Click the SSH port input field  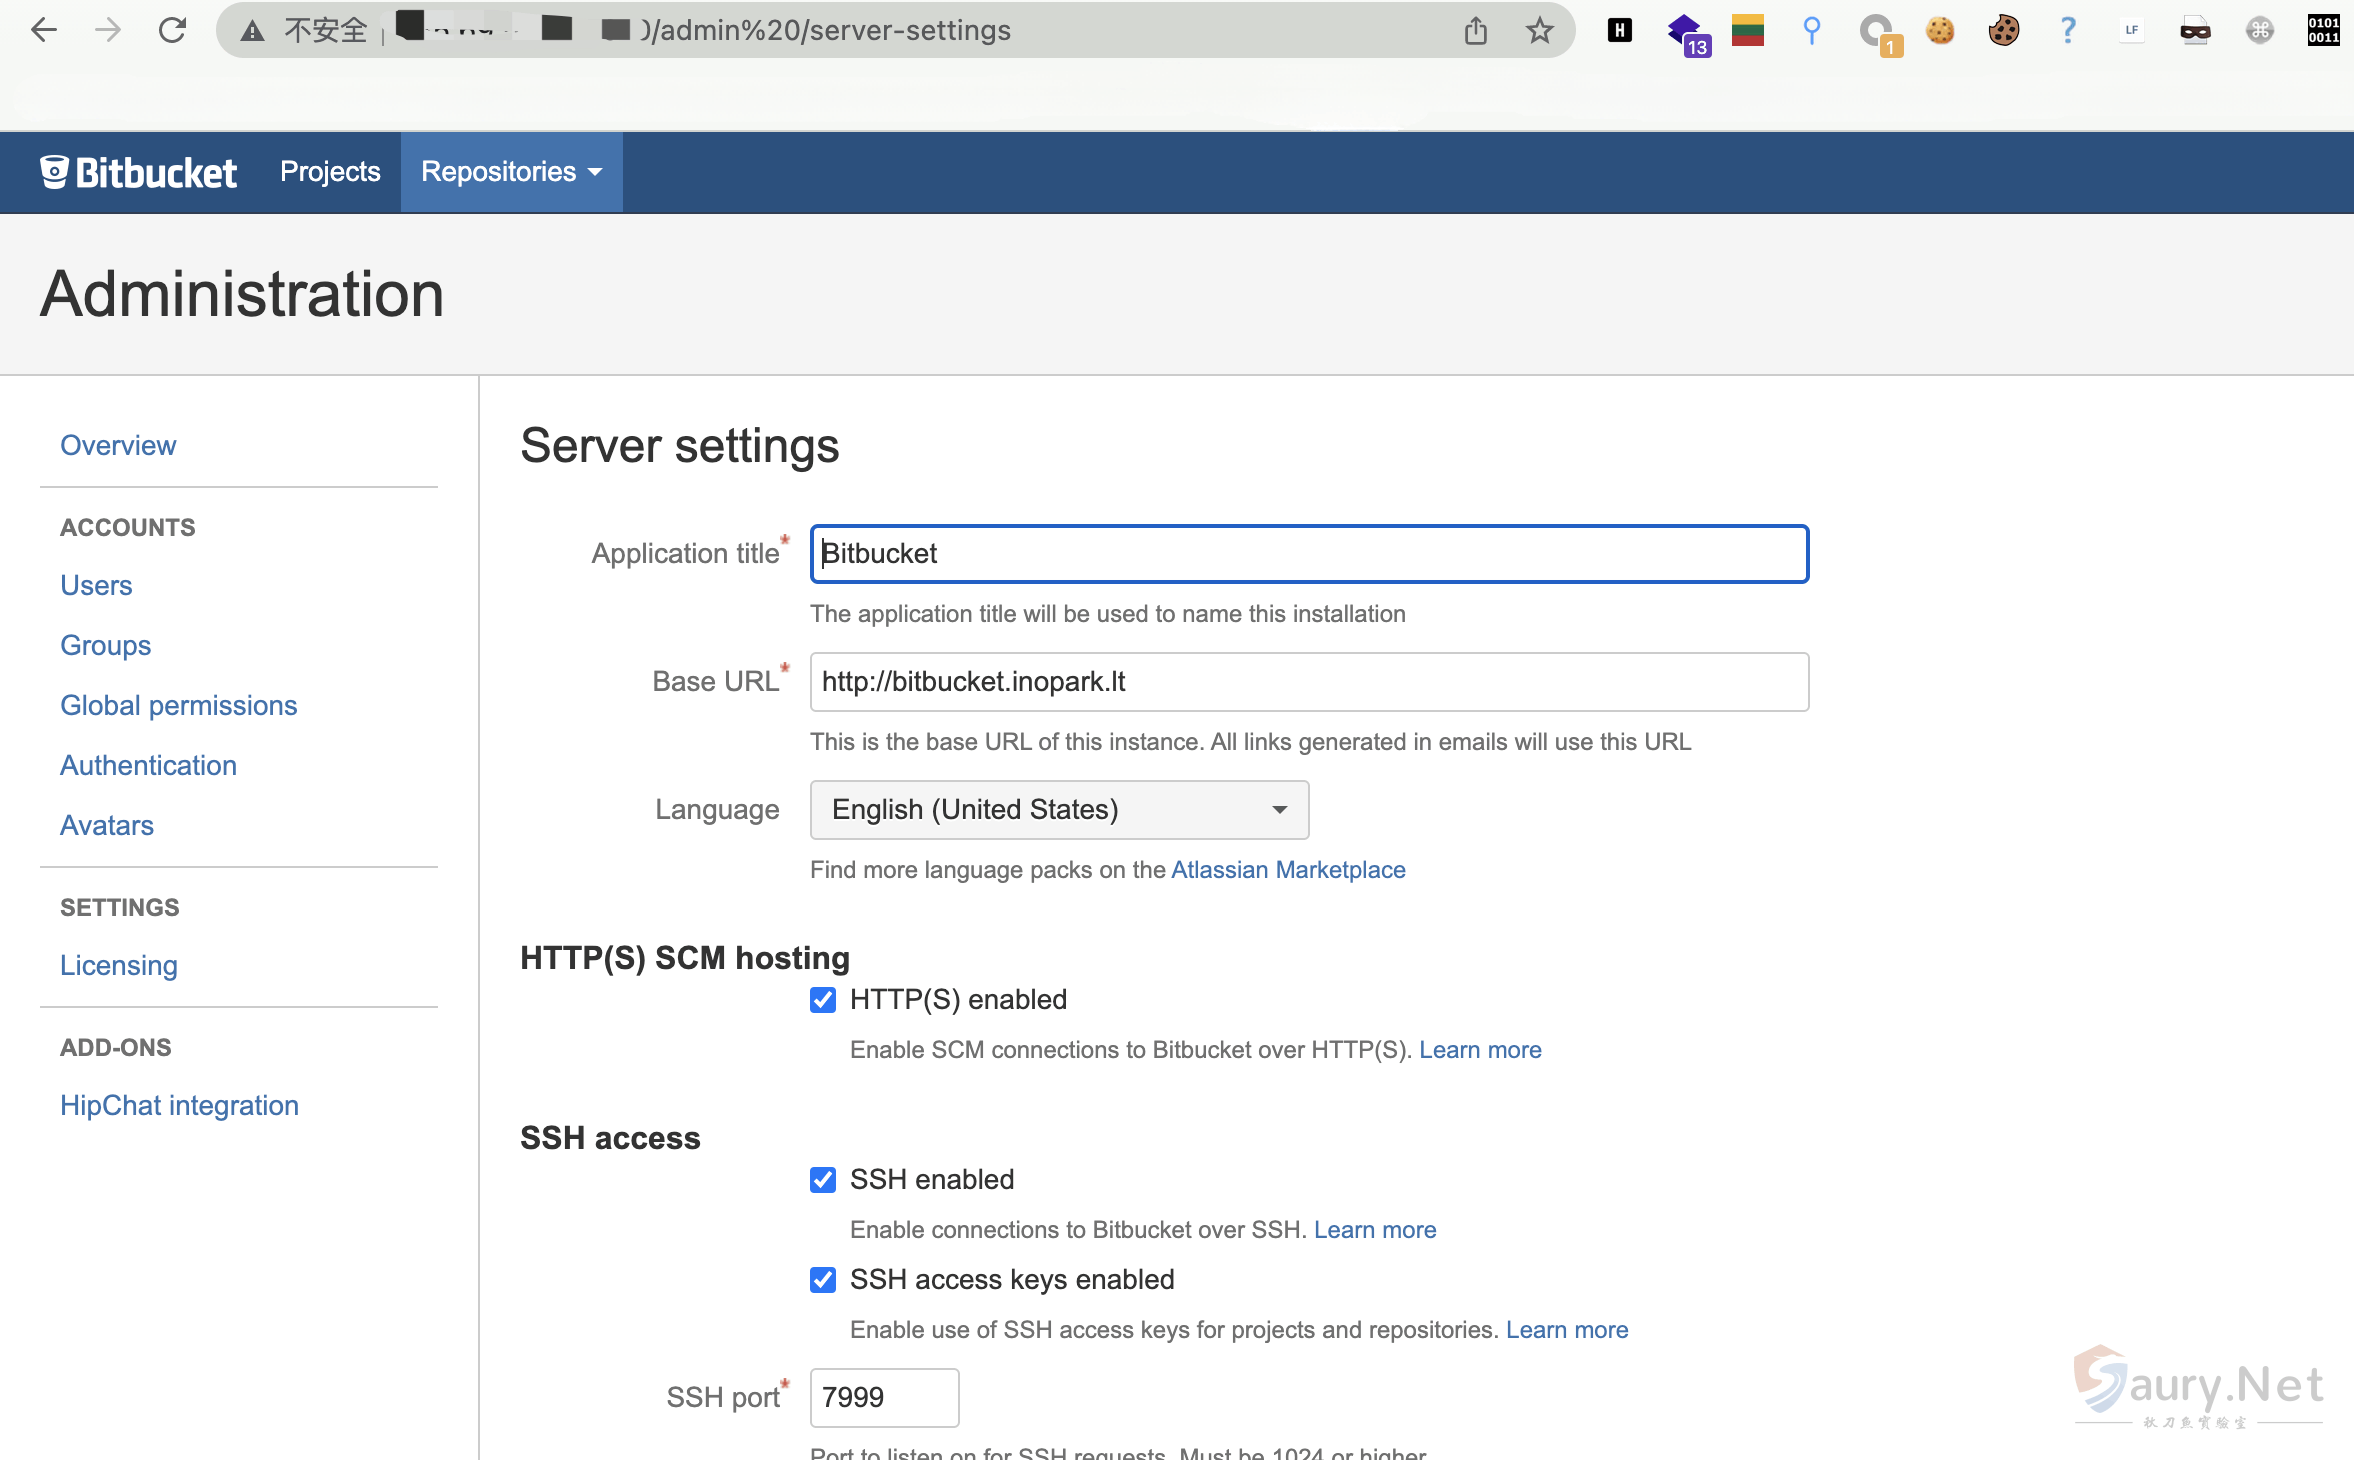pyautogui.click(x=884, y=1398)
